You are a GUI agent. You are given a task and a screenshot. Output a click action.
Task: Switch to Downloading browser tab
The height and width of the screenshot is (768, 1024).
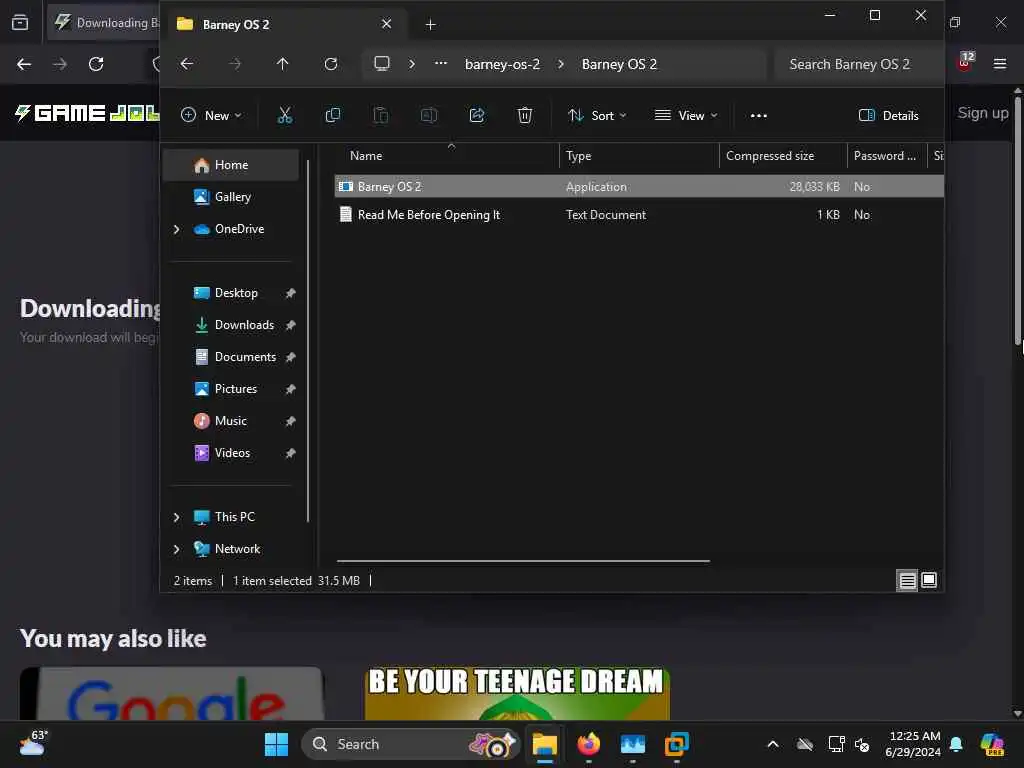[x=104, y=23]
